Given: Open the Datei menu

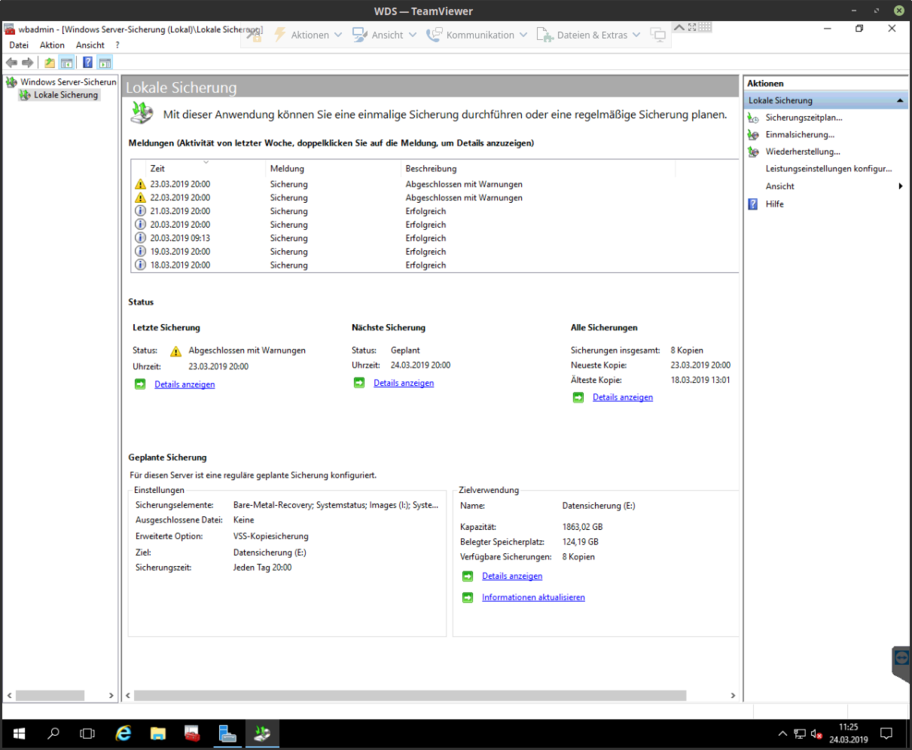Looking at the screenshot, I should [x=19, y=45].
